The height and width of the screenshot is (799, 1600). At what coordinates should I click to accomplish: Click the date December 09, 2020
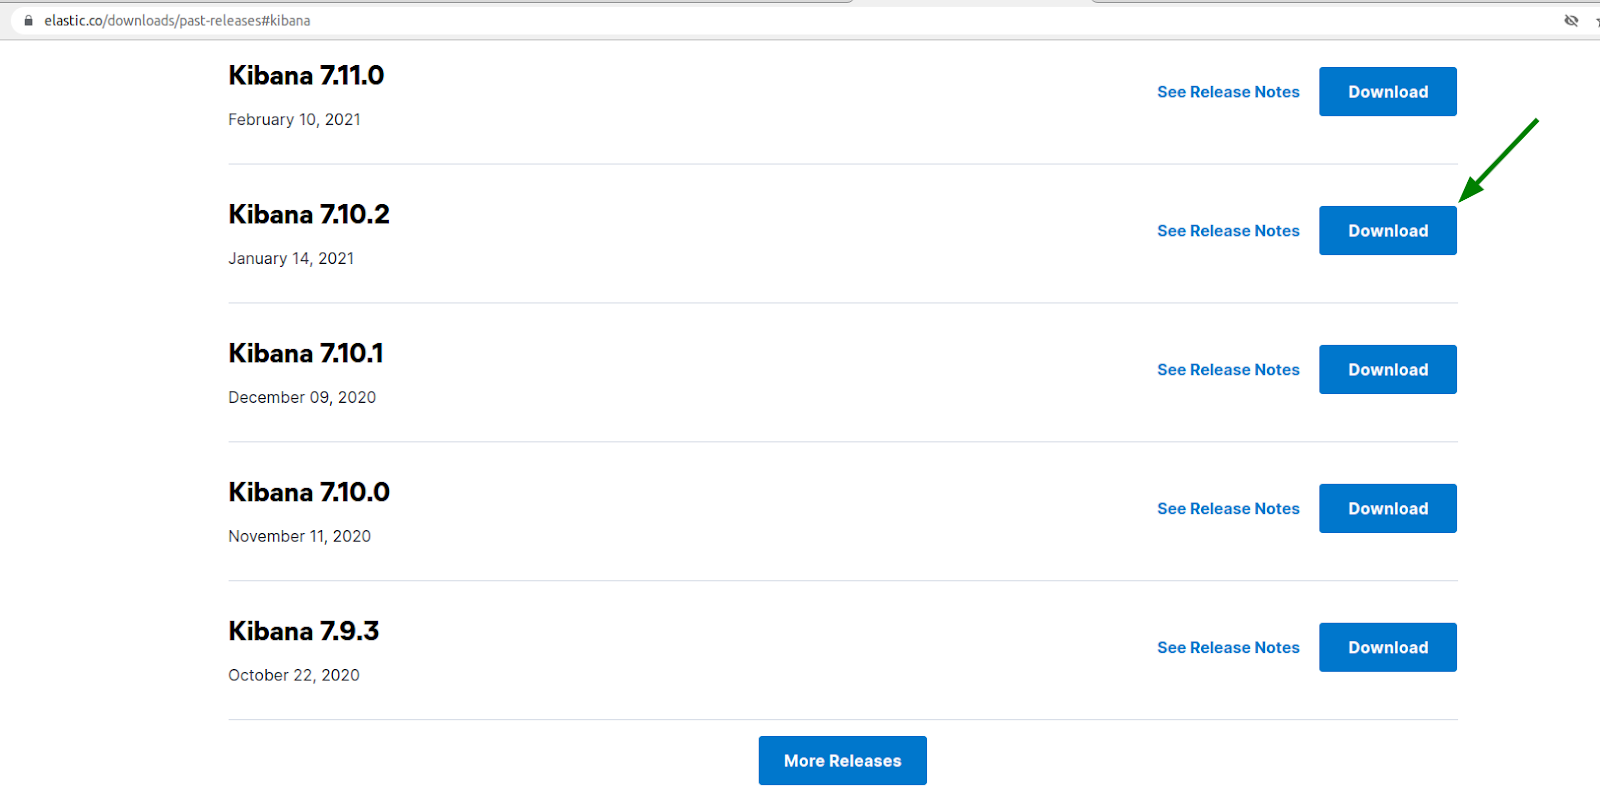(302, 398)
